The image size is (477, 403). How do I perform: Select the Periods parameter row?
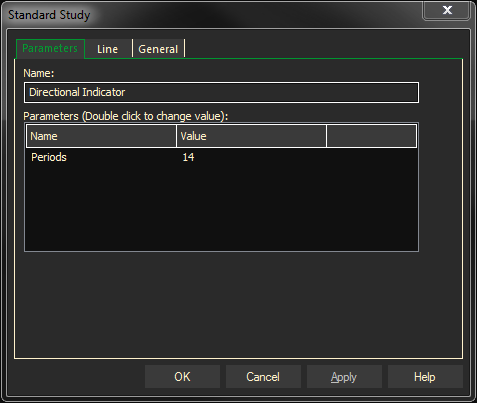click(x=221, y=157)
